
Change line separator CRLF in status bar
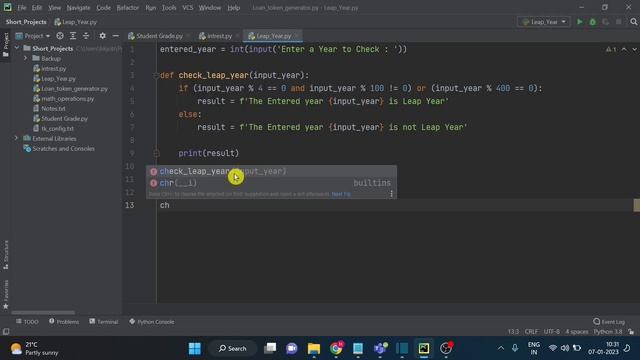click(x=531, y=331)
